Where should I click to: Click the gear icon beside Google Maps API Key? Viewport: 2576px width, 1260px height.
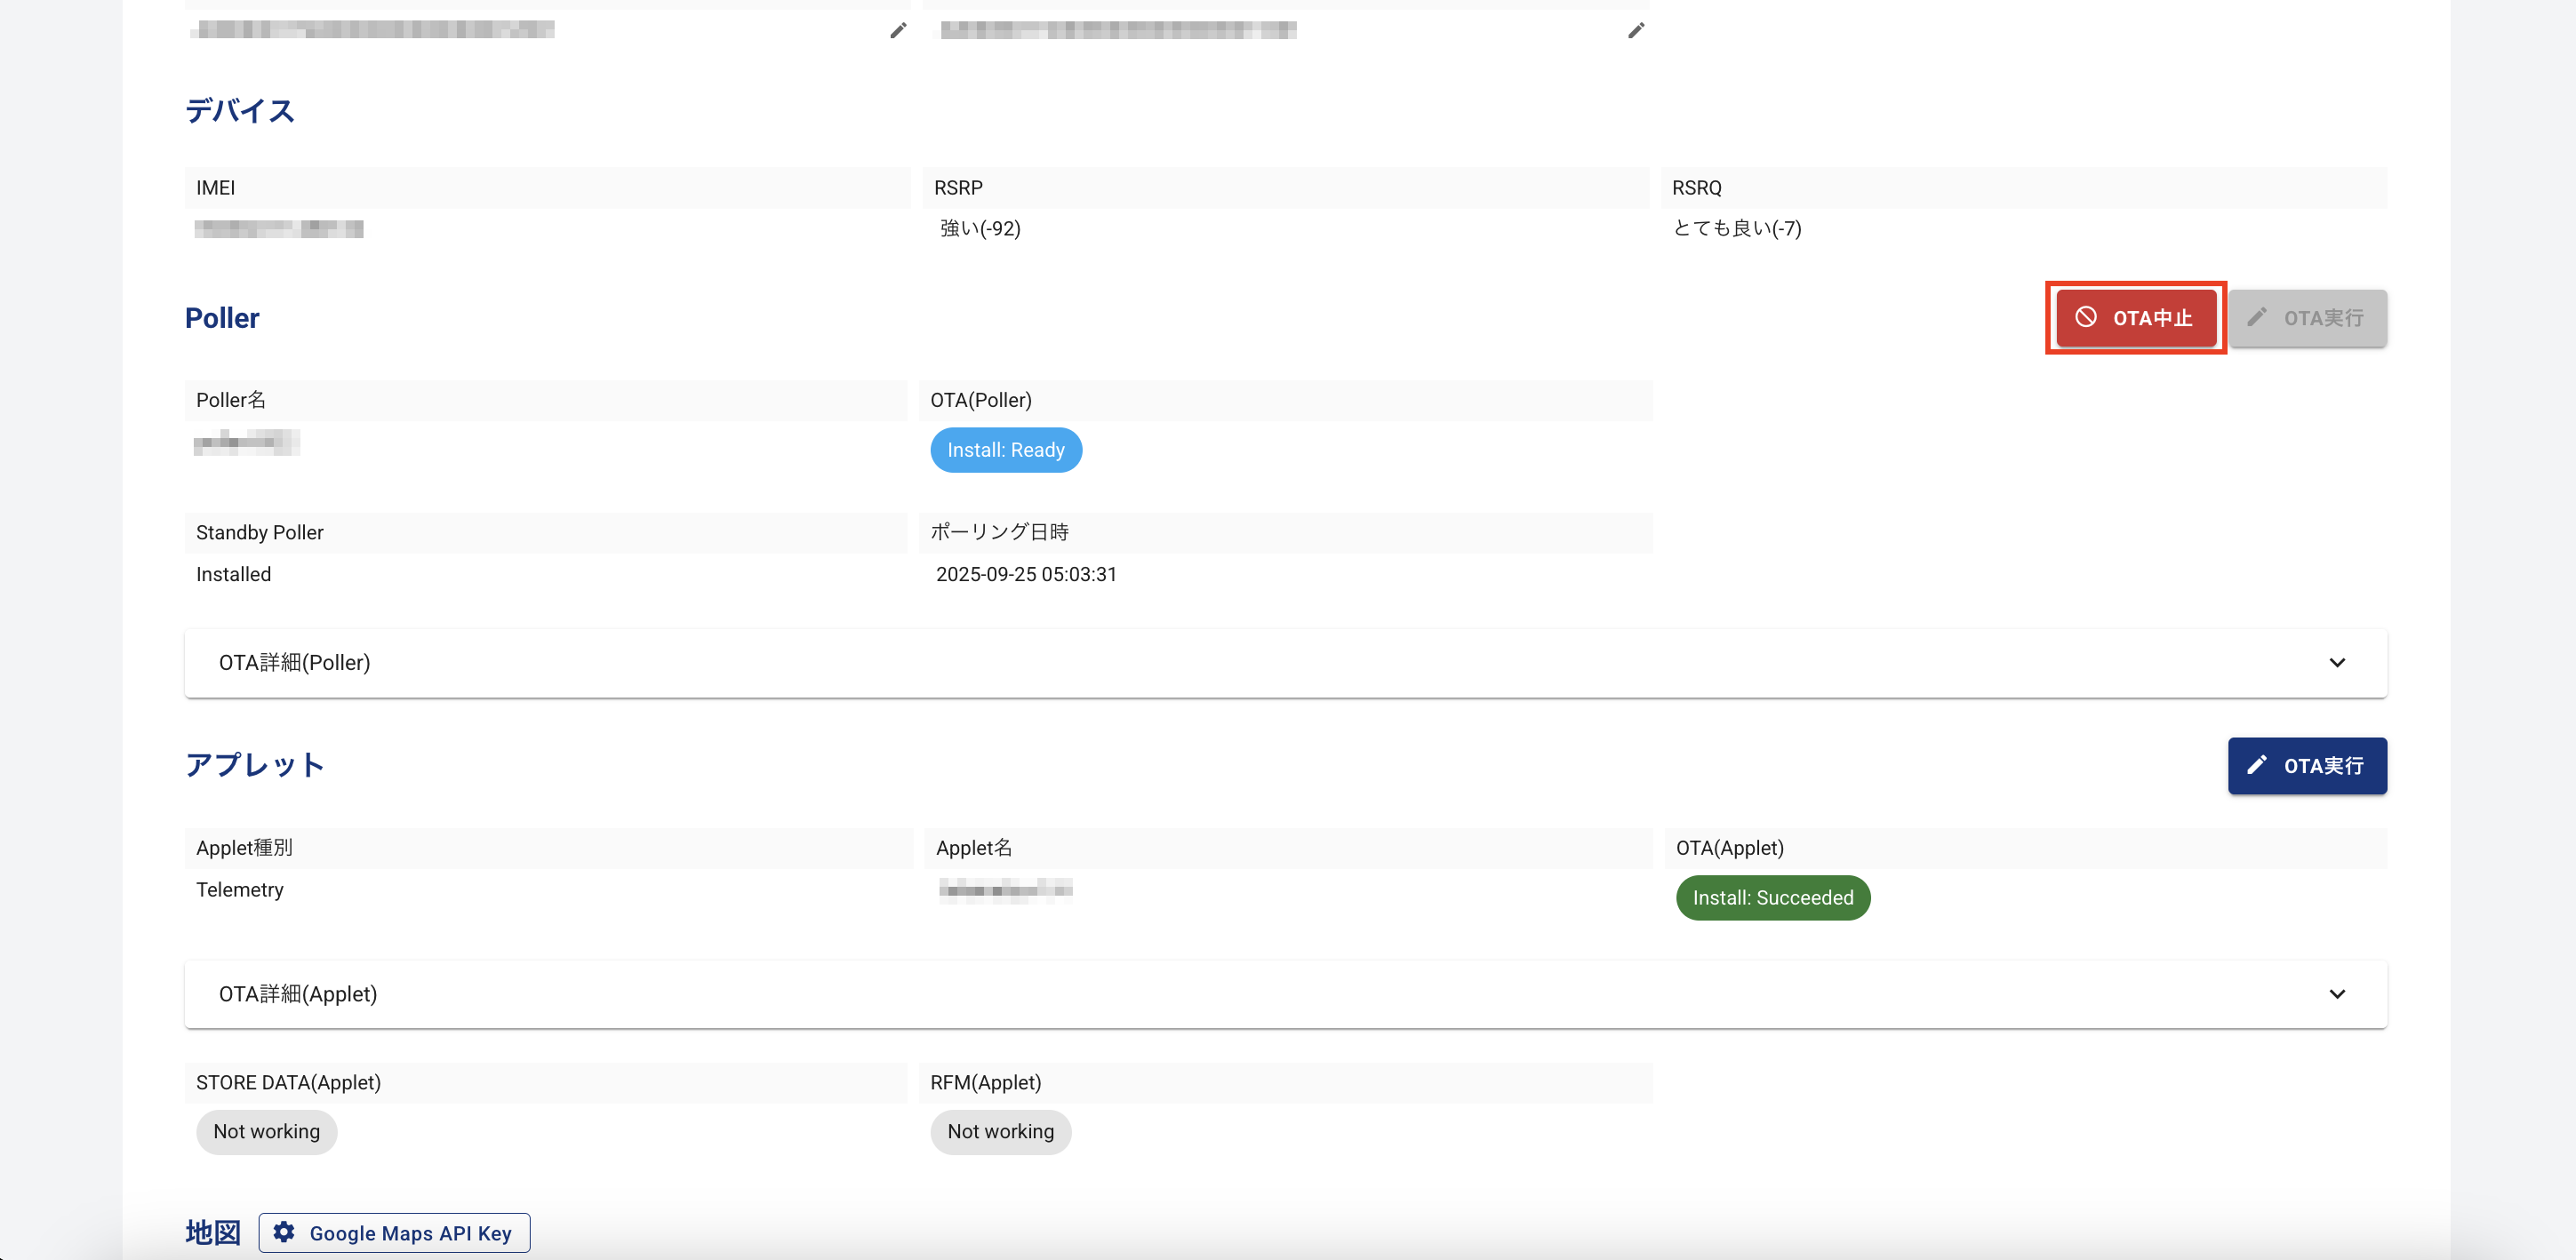click(x=284, y=1232)
